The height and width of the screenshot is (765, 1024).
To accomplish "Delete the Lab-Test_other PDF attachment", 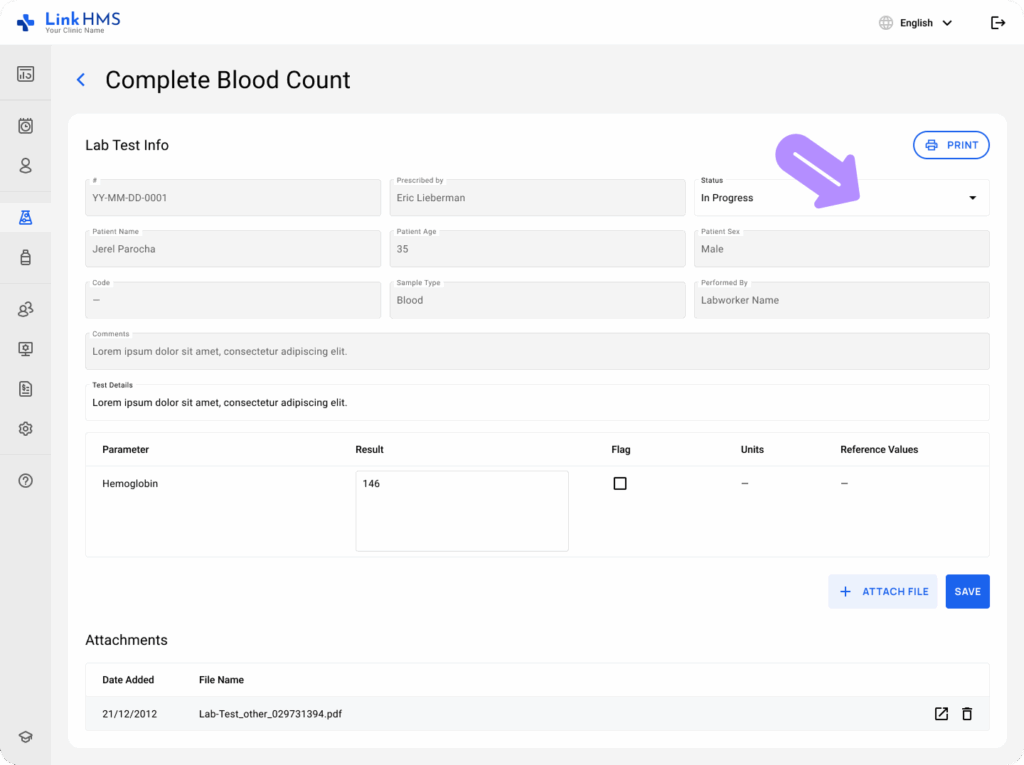I will 967,713.
